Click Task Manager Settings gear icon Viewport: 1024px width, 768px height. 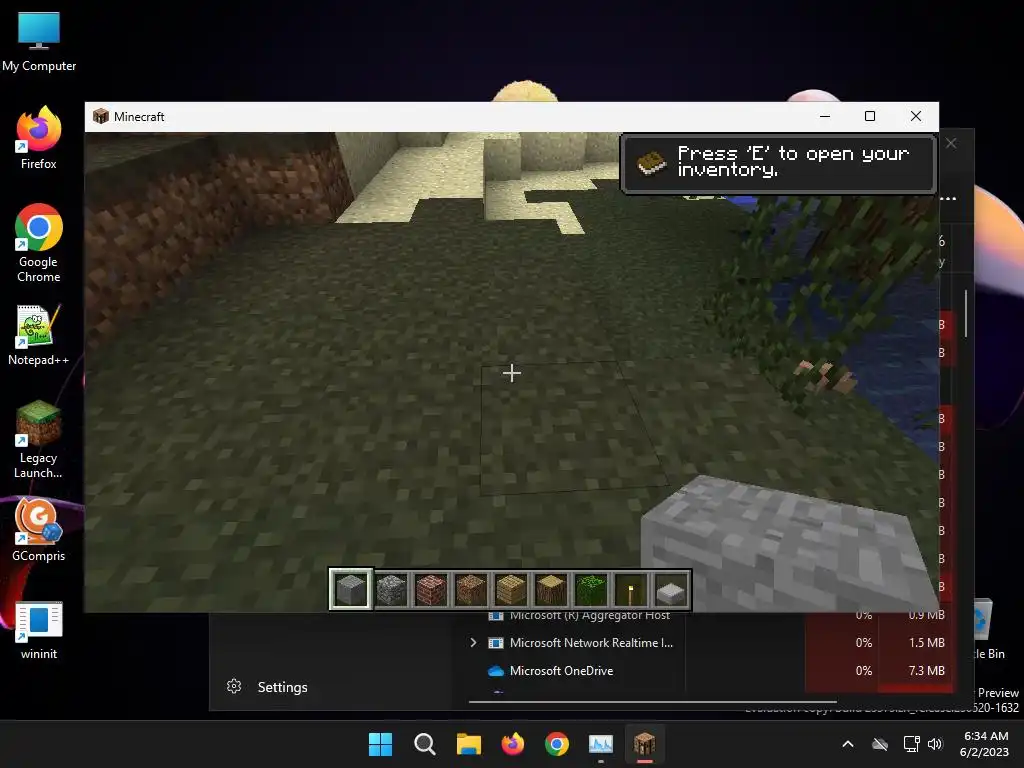click(234, 686)
